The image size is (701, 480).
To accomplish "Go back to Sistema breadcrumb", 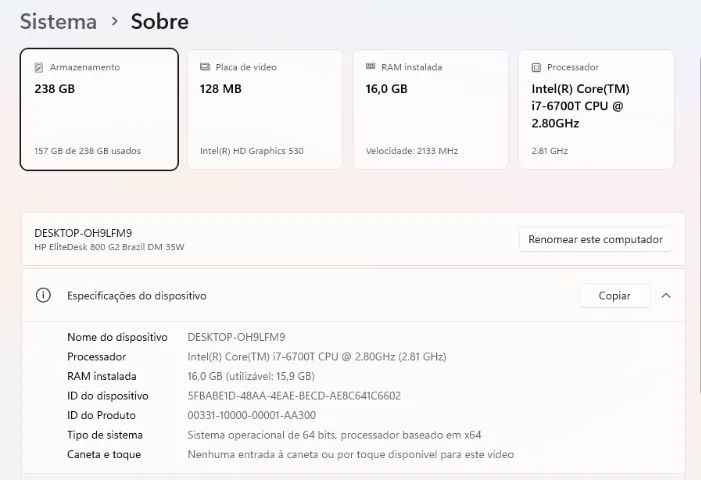I will 58,21.
